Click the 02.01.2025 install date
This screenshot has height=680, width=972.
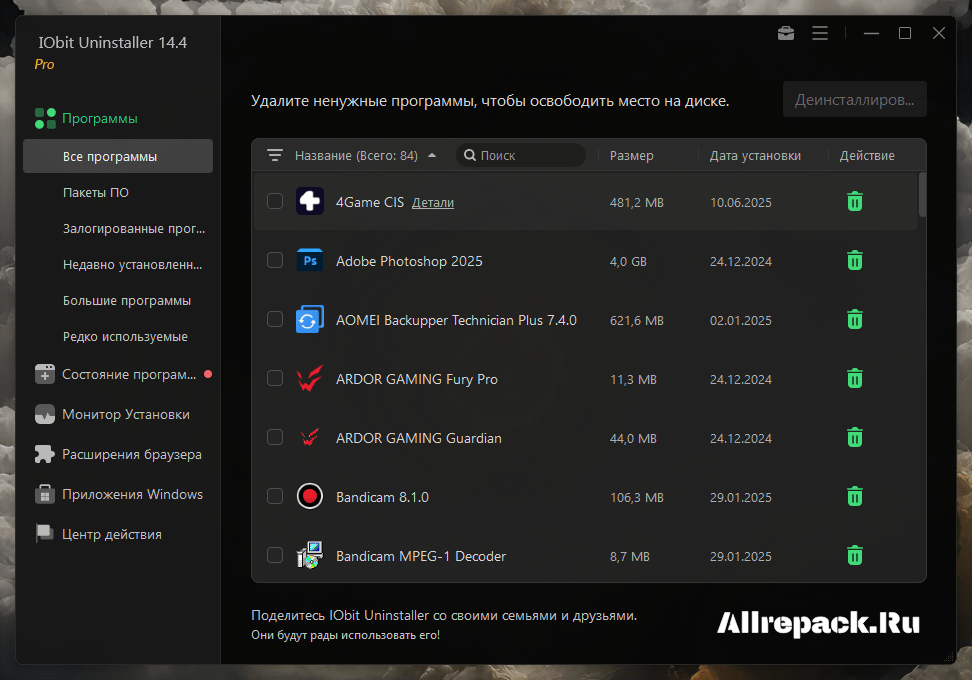pyautogui.click(x=740, y=320)
